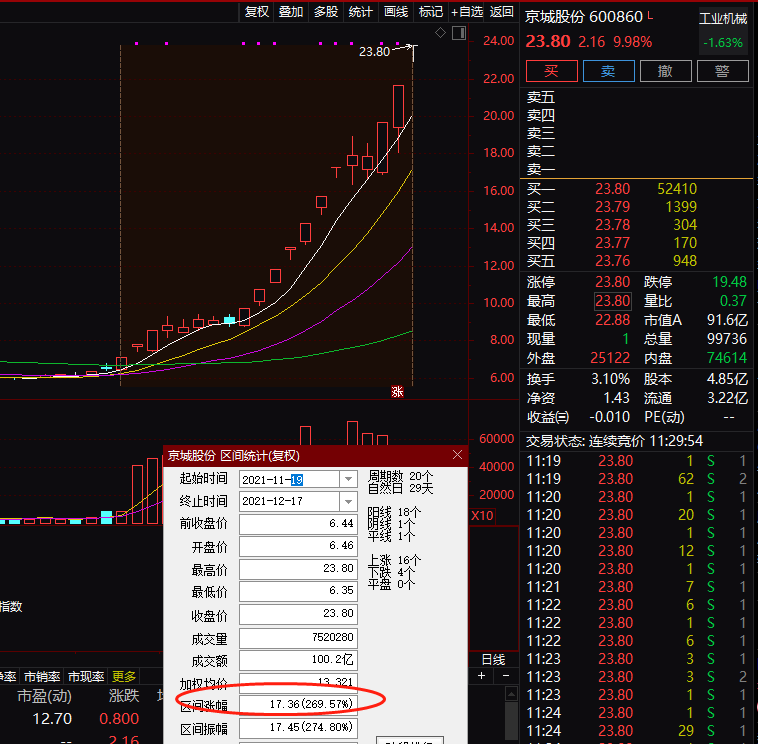This screenshot has height=744, width=758.
Task: Click the 最高价 field 23.80
Action: 298,569
